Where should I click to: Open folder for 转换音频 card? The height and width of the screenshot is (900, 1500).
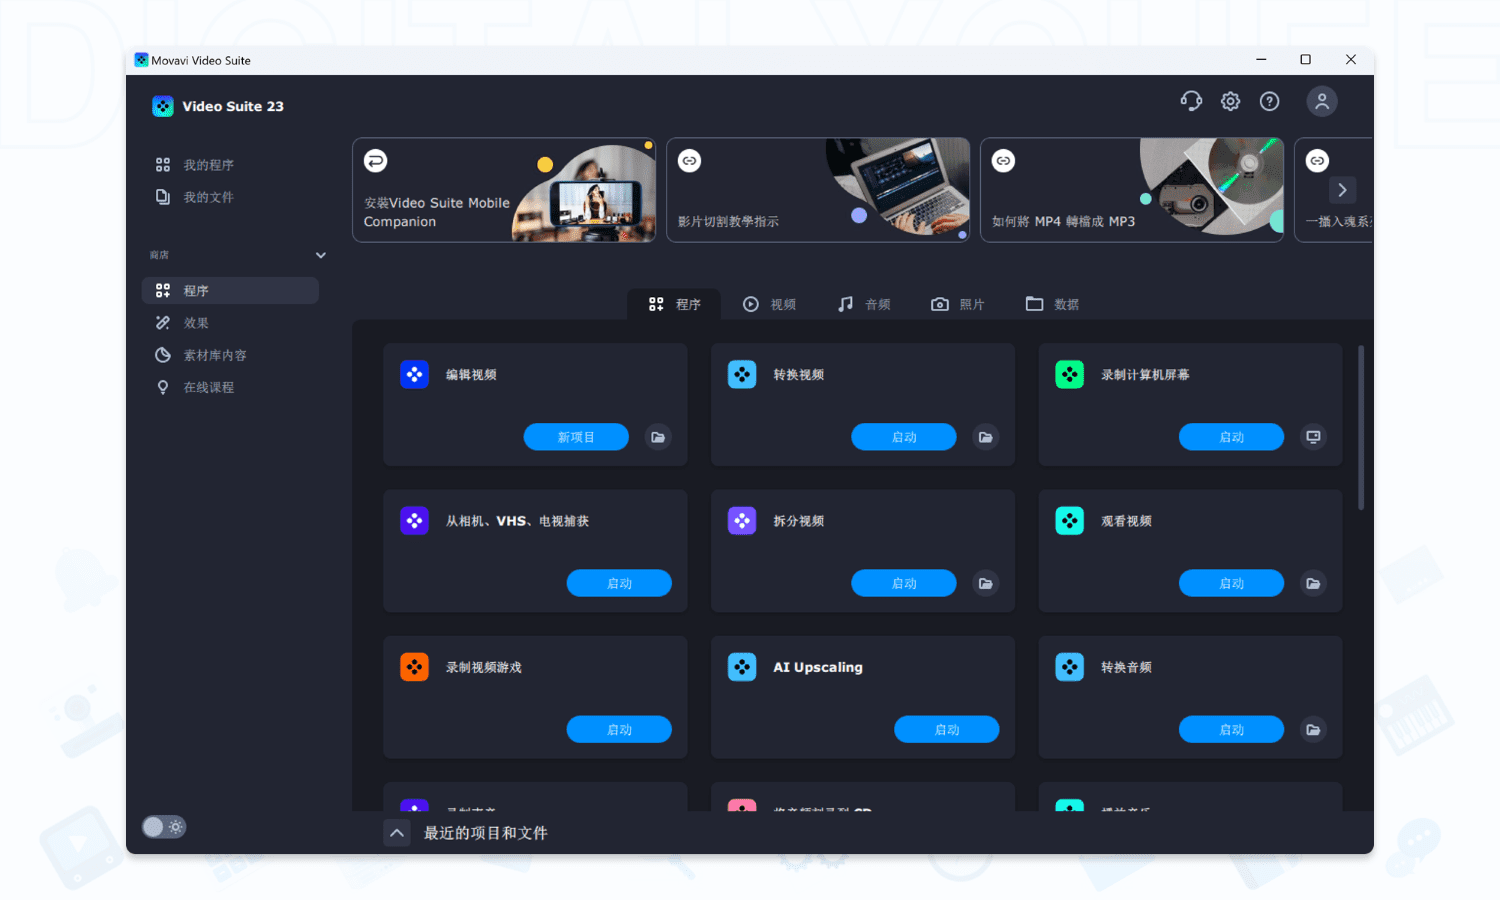point(1313,729)
